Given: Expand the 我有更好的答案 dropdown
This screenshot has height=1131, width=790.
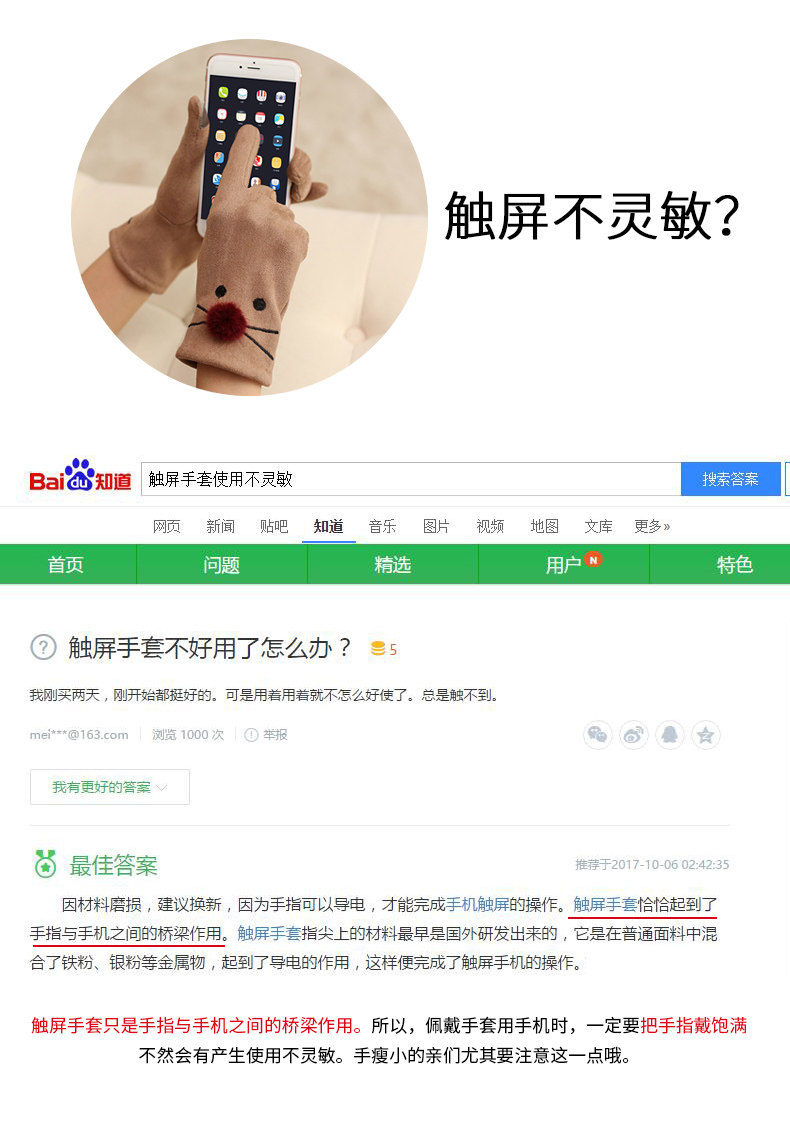Looking at the screenshot, I should click(110, 787).
